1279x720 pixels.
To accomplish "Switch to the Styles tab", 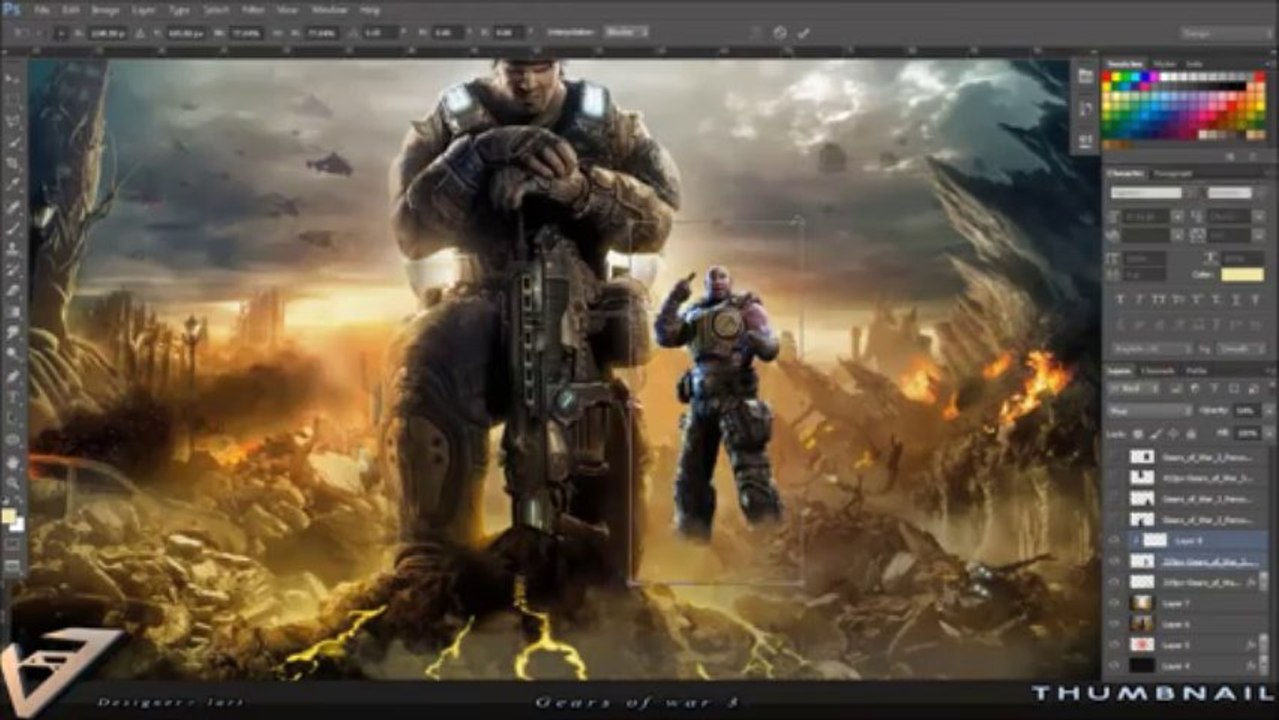I will coord(1164,64).
